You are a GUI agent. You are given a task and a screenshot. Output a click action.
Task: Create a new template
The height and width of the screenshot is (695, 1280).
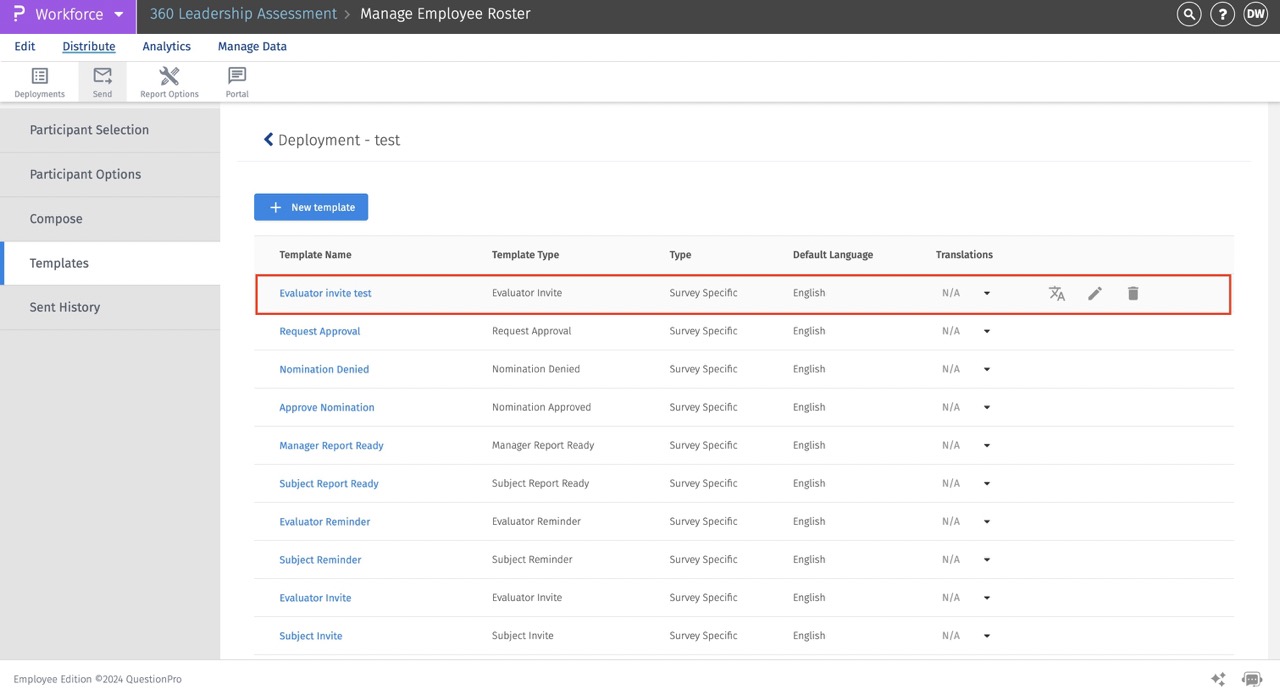click(311, 207)
